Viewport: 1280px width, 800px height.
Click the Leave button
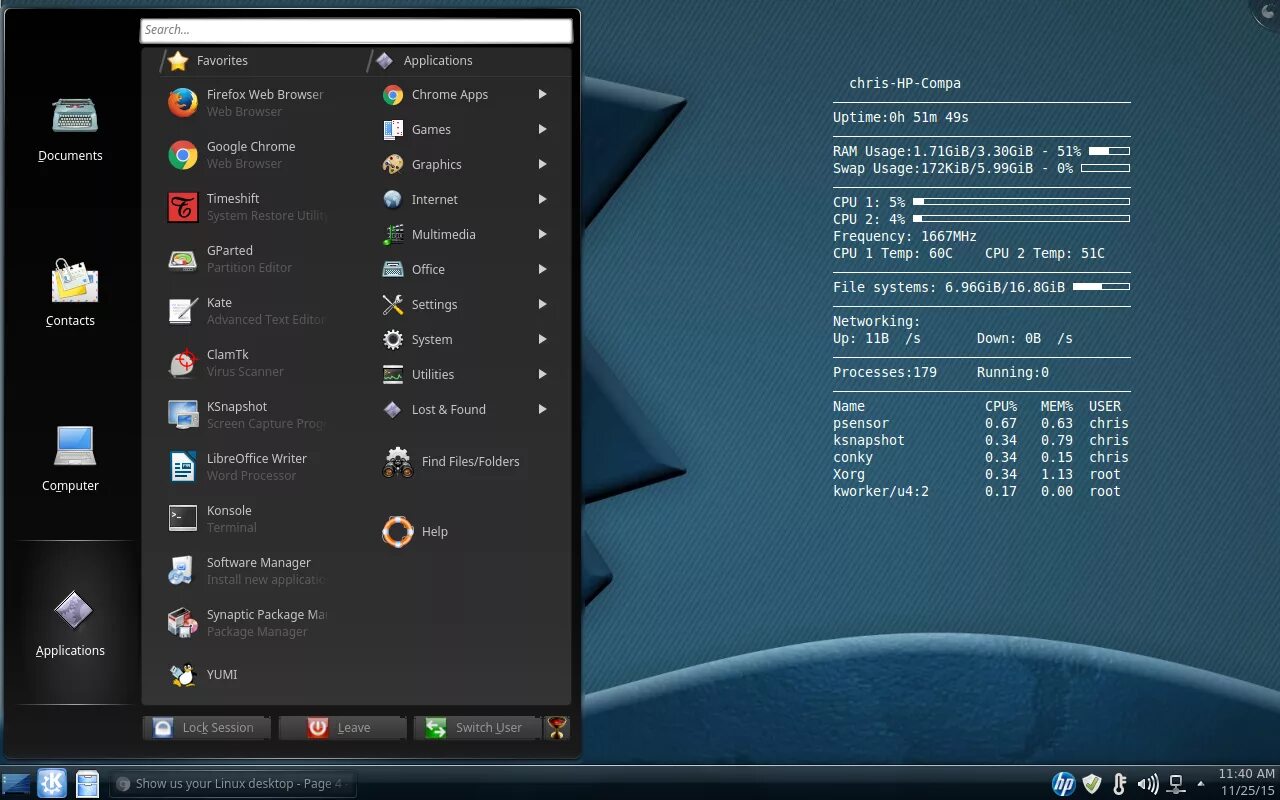[342, 727]
